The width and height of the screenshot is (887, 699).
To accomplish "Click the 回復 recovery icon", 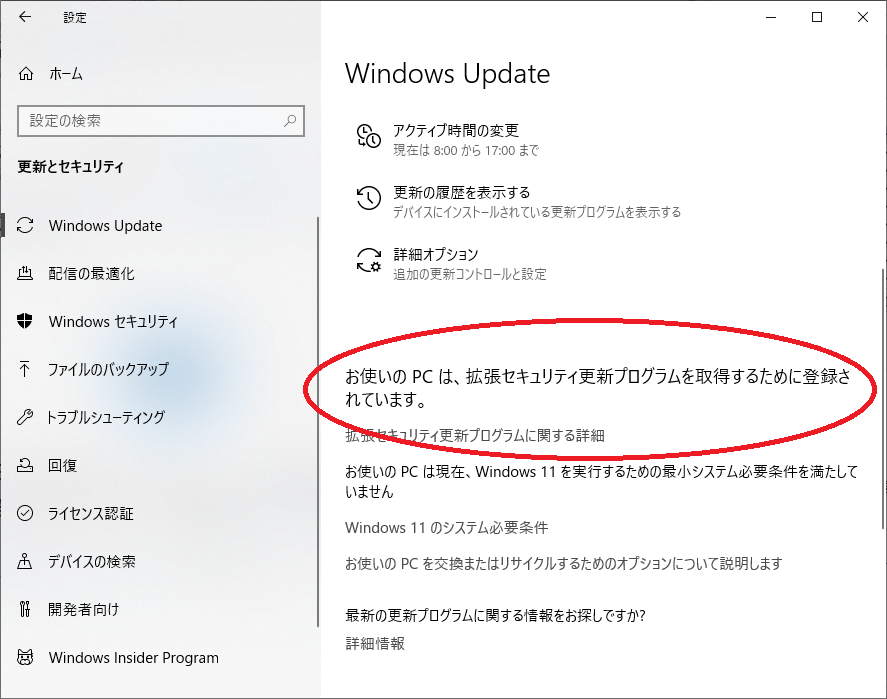I will click(x=25, y=465).
